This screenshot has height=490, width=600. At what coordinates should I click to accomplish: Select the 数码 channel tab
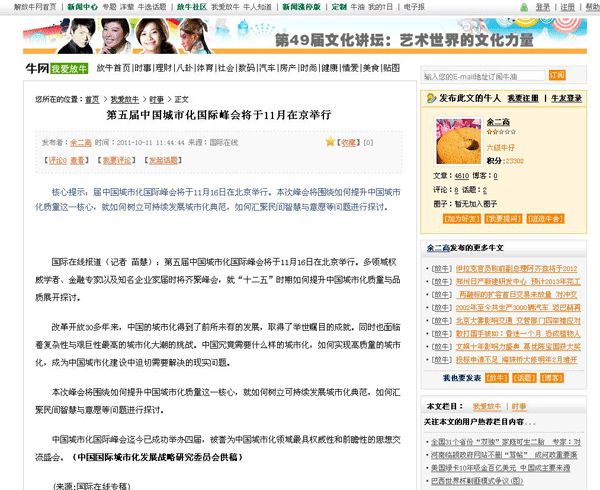pyautogui.click(x=246, y=68)
